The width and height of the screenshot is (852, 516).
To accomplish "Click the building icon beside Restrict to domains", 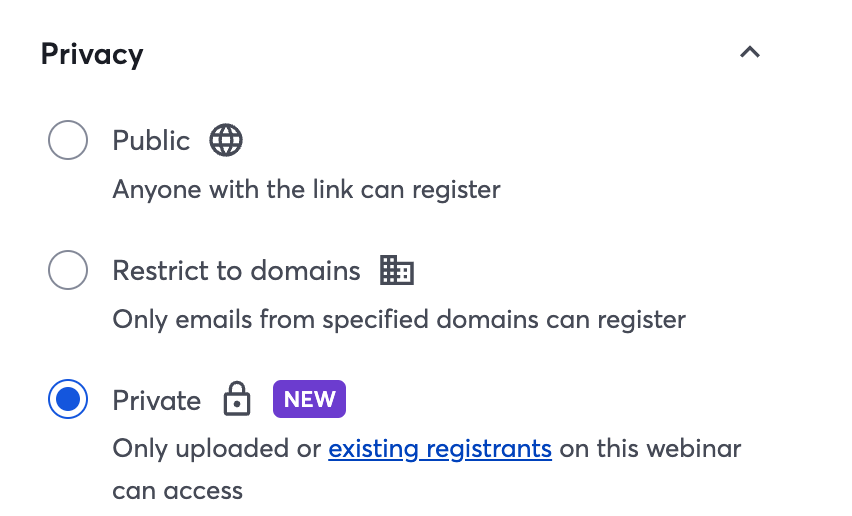I will click(x=397, y=270).
